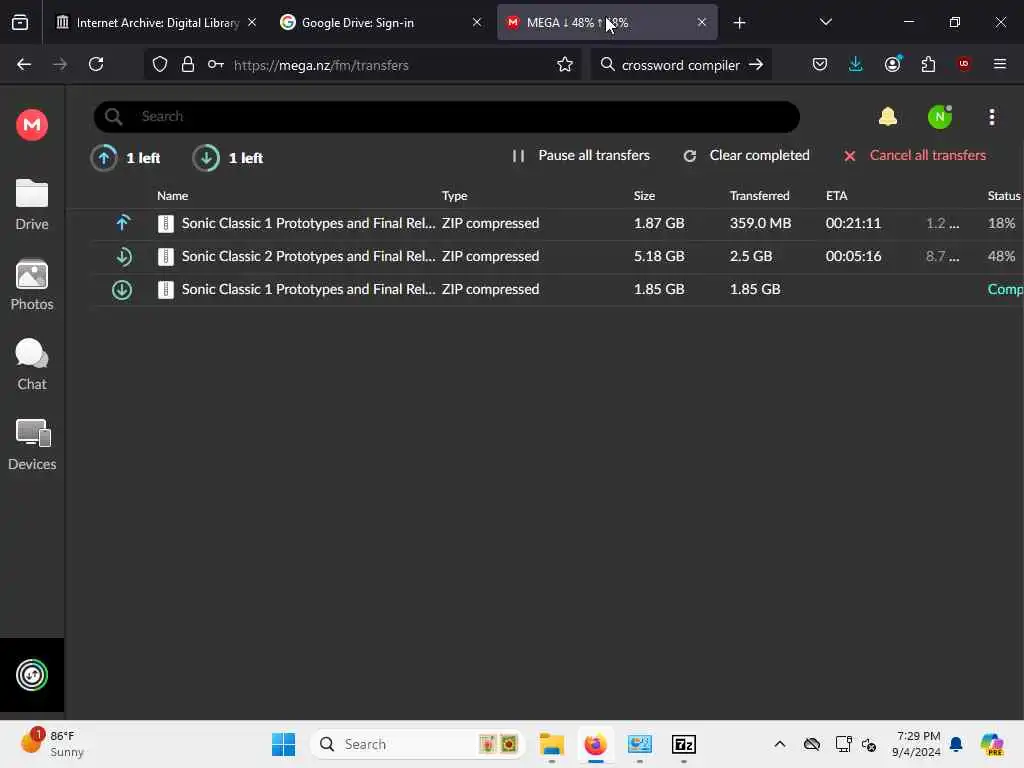Filter by downloads with 1 left

coord(228,157)
